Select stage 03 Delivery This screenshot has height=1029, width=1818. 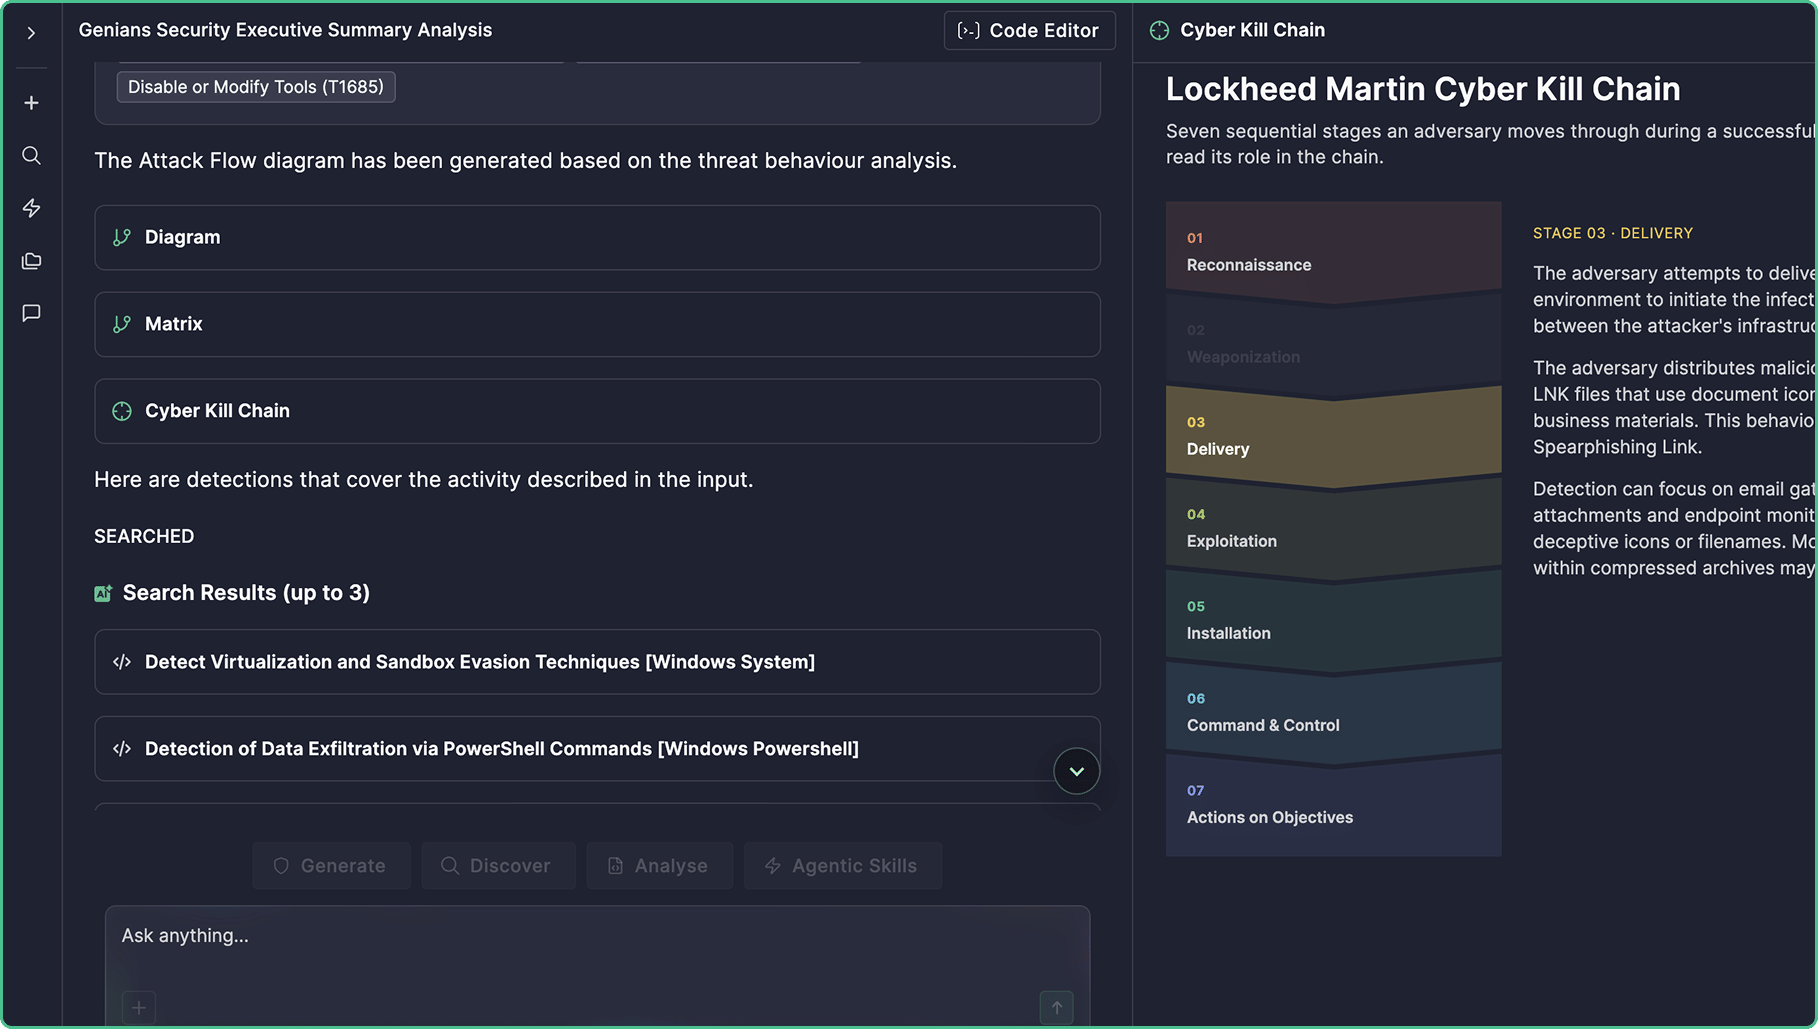pos(1333,436)
